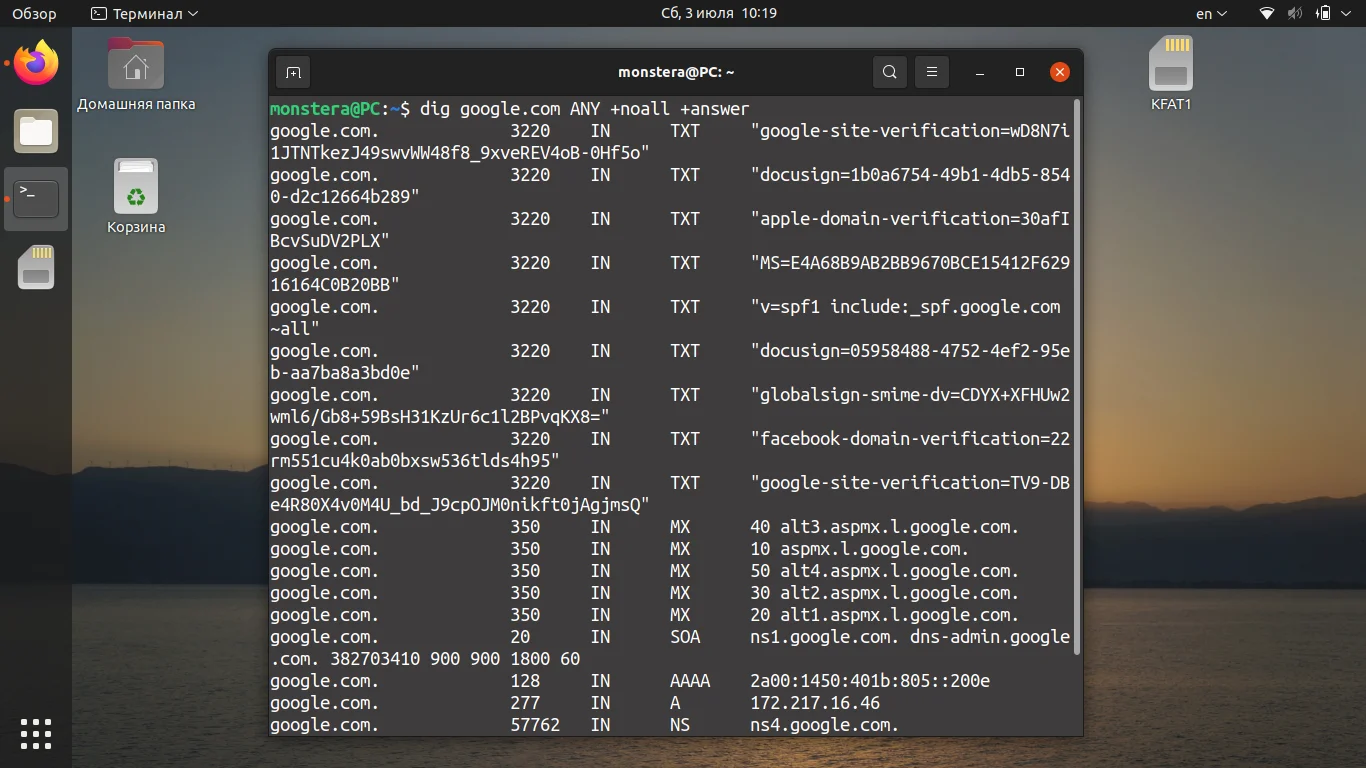
Task: Unmute sound via the muted speaker icon
Action: pos(1295,13)
